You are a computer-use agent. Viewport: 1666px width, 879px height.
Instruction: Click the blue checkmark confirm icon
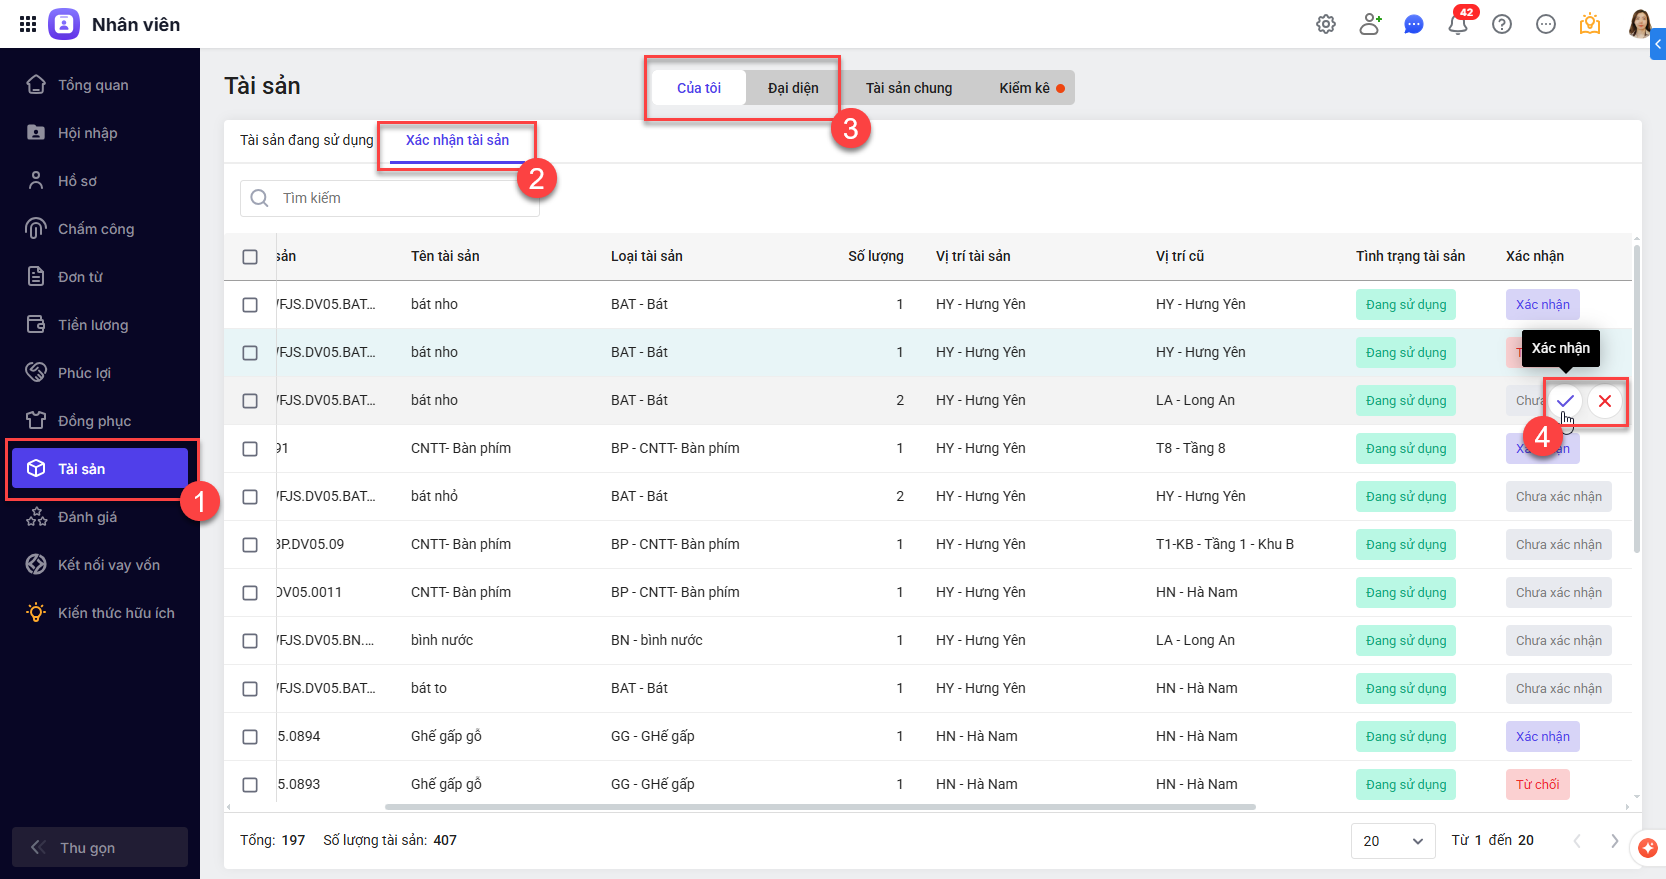(x=1565, y=401)
